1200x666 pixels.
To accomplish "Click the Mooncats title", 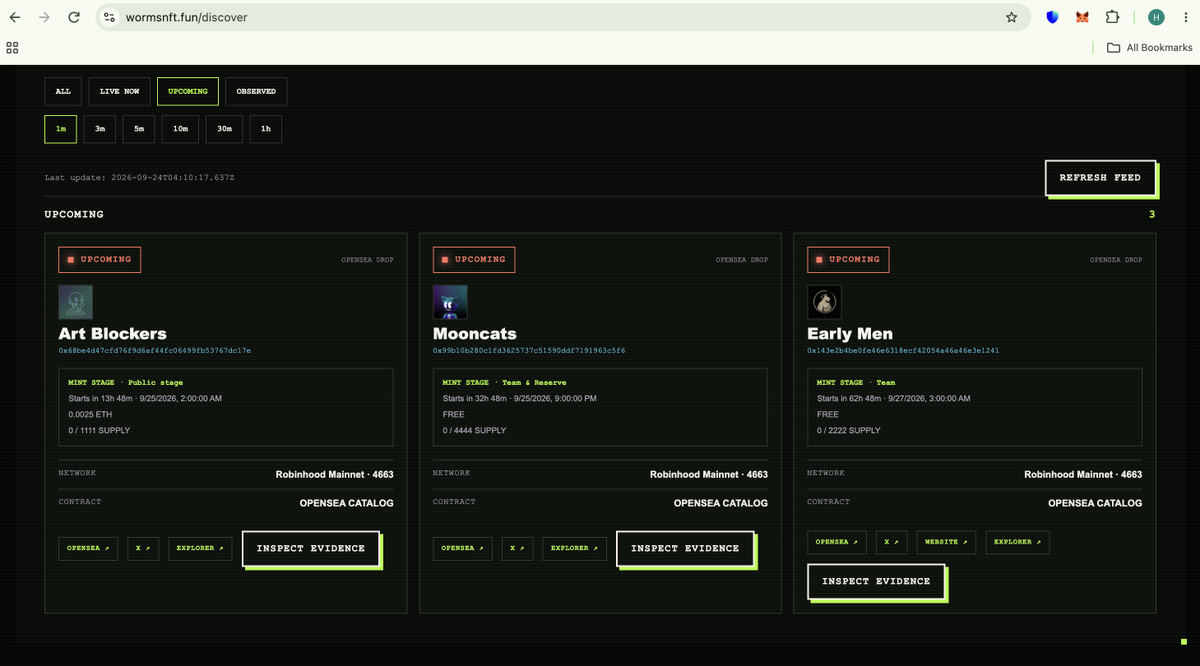I will [x=474, y=334].
